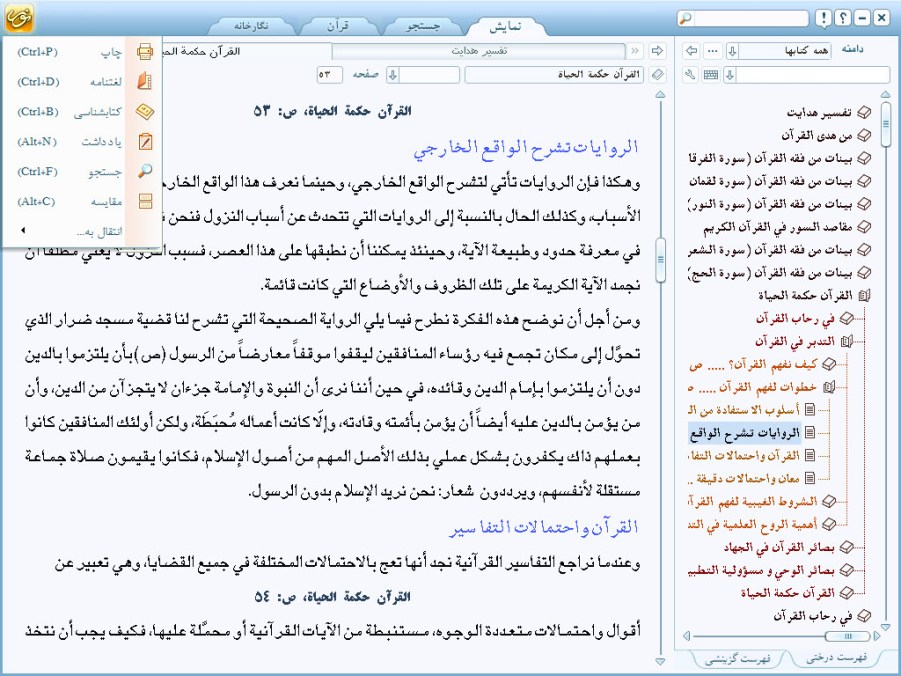Screen dimensions: 901x676
Task: Switch to the جستجو top tab
Action: [x=423, y=26]
